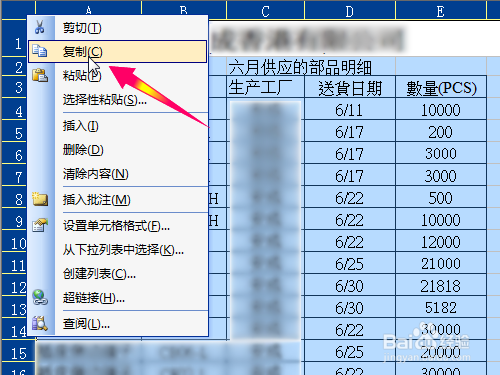Choose 插入批注(M) menu entry
The height and width of the screenshot is (375, 500).
[118, 200]
